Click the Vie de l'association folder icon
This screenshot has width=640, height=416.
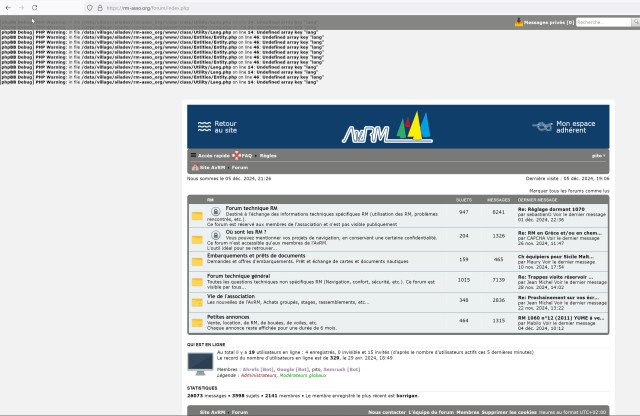pos(198,300)
